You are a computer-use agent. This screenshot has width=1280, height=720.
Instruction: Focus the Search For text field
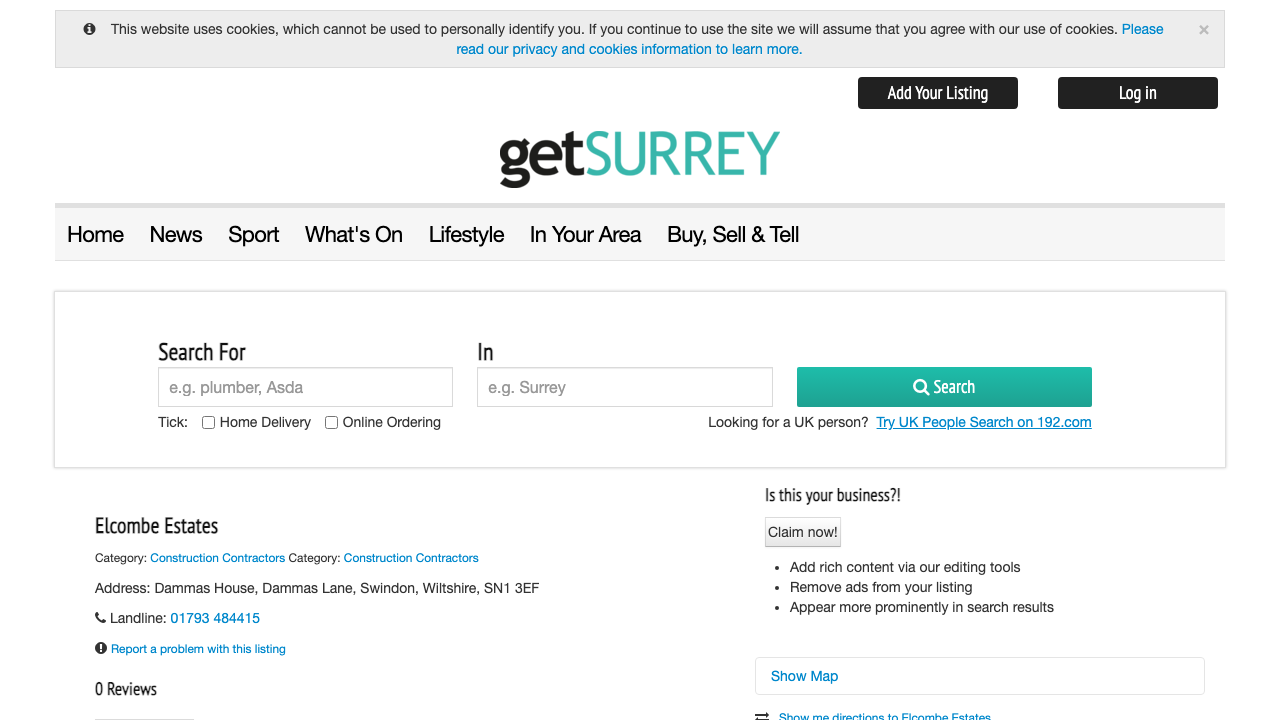[x=305, y=387]
